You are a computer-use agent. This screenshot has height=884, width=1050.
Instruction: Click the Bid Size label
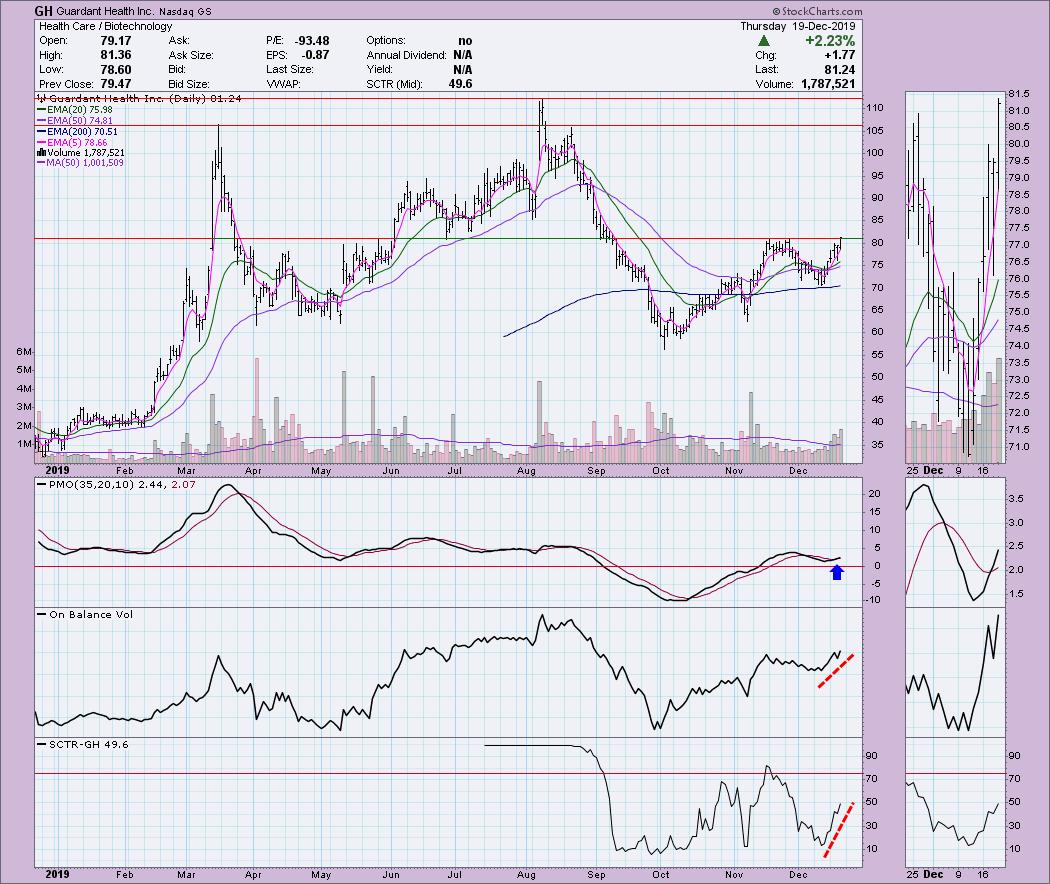(190, 84)
